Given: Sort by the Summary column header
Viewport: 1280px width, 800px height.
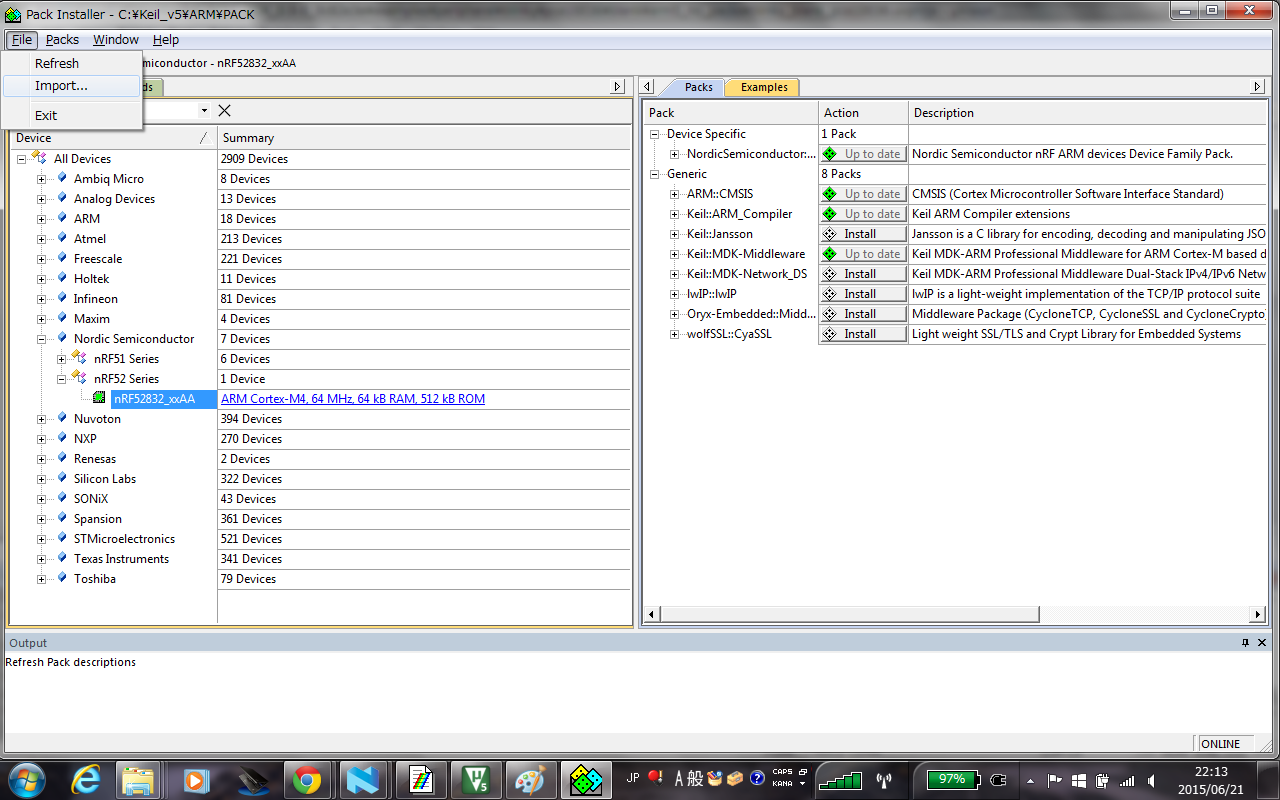Looking at the screenshot, I should click(x=425, y=138).
